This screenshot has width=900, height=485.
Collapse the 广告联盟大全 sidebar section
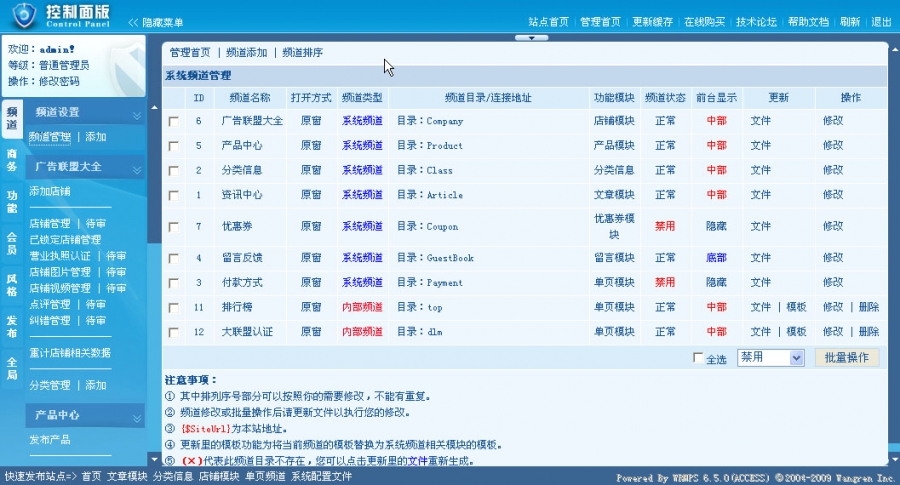[137, 169]
